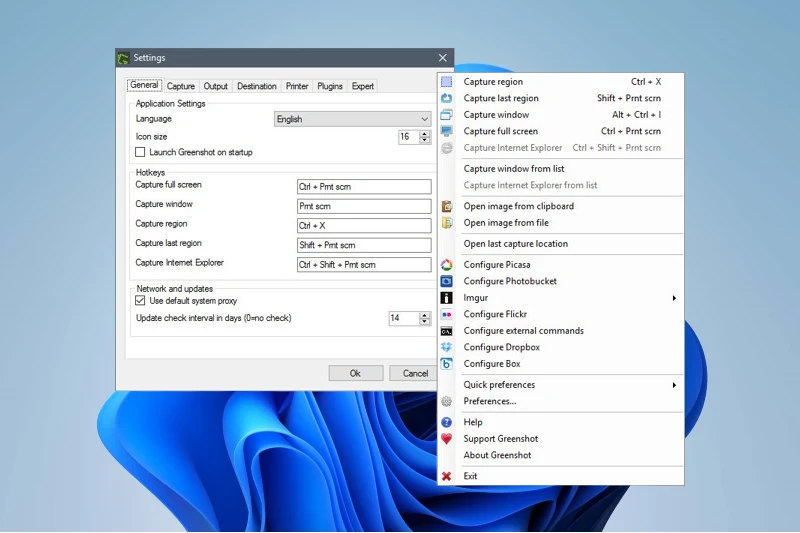The width and height of the screenshot is (800, 533).
Task: Choose Configure Box menu entry
Action: tap(560, 364)
